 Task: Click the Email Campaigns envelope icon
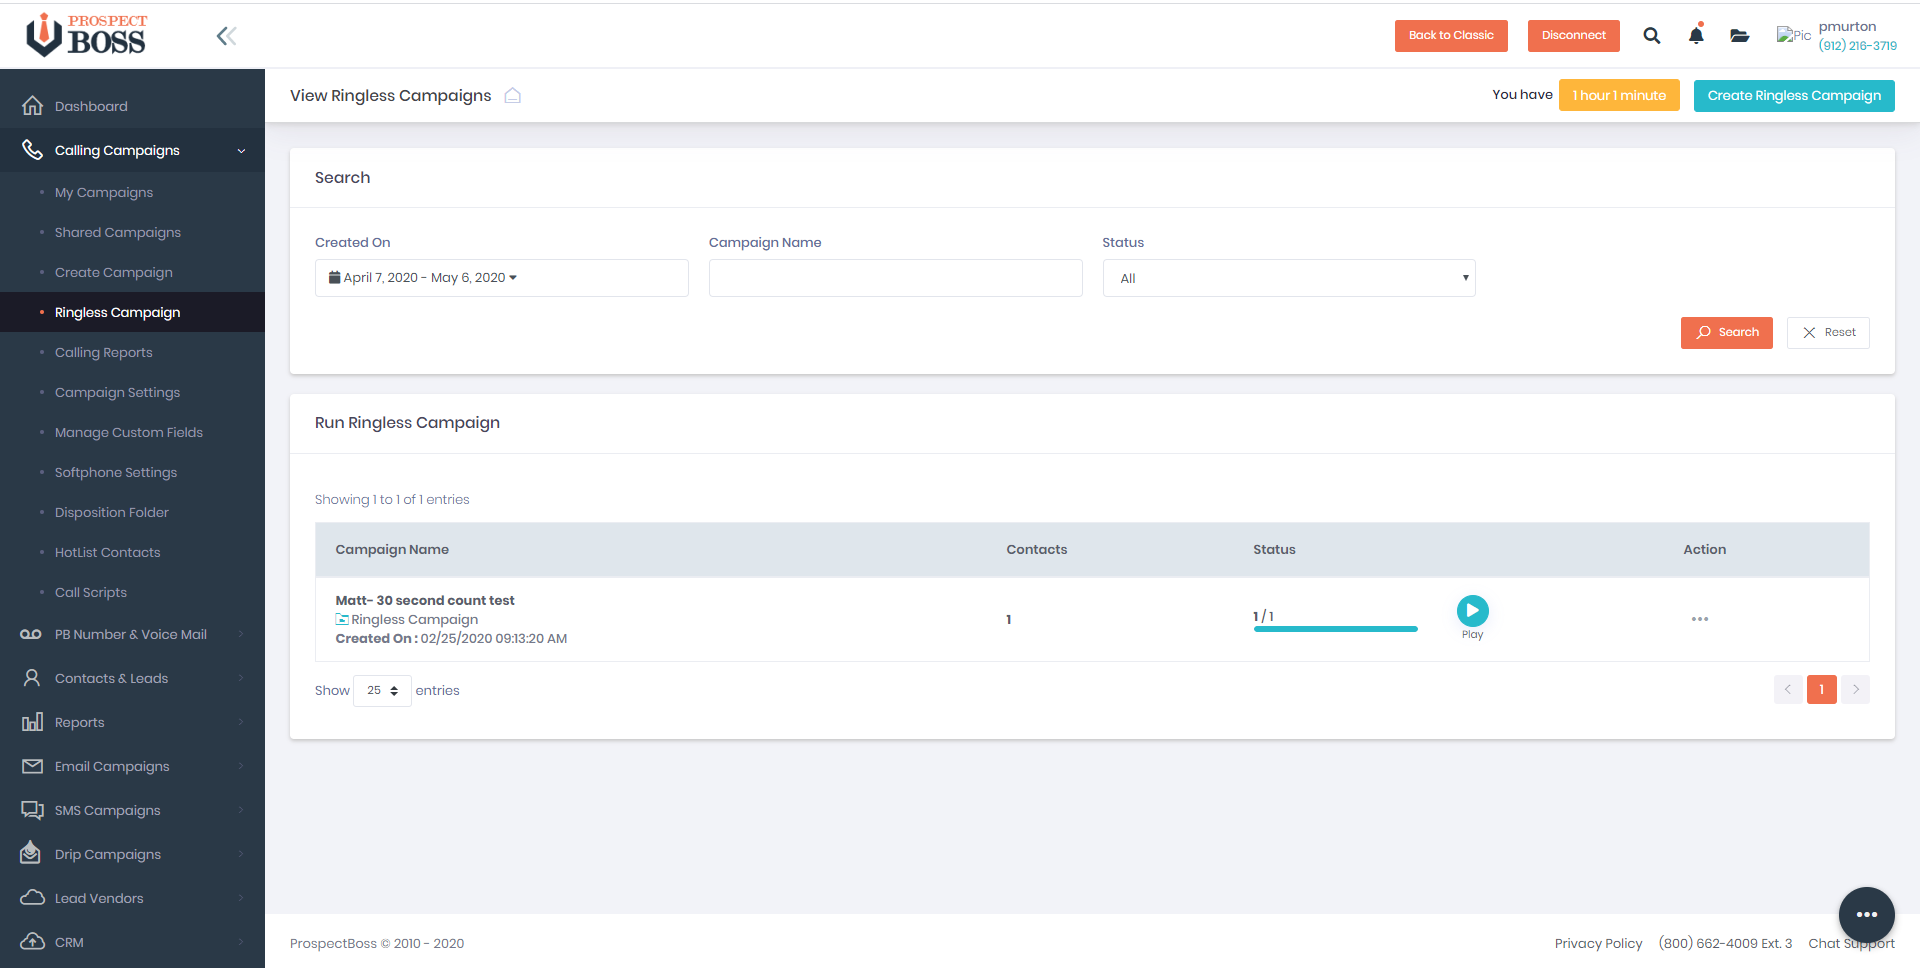pyautogui.click(x=32, y=766)
